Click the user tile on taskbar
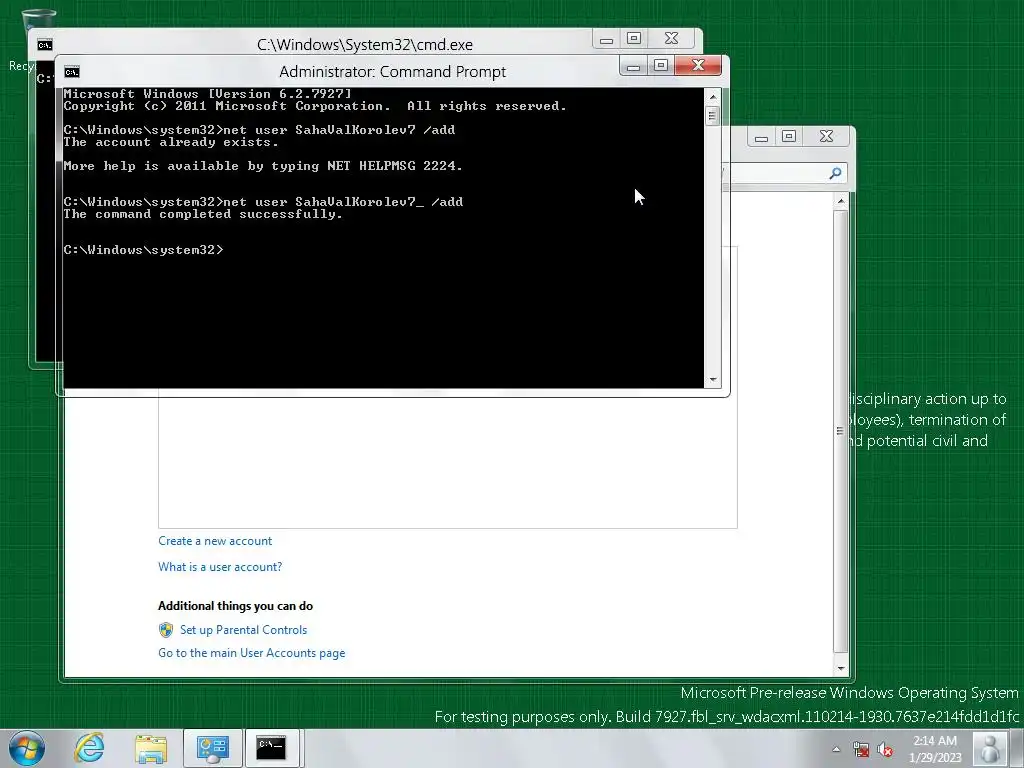This screenshot has width=1024, height=768. pos(990,748)
